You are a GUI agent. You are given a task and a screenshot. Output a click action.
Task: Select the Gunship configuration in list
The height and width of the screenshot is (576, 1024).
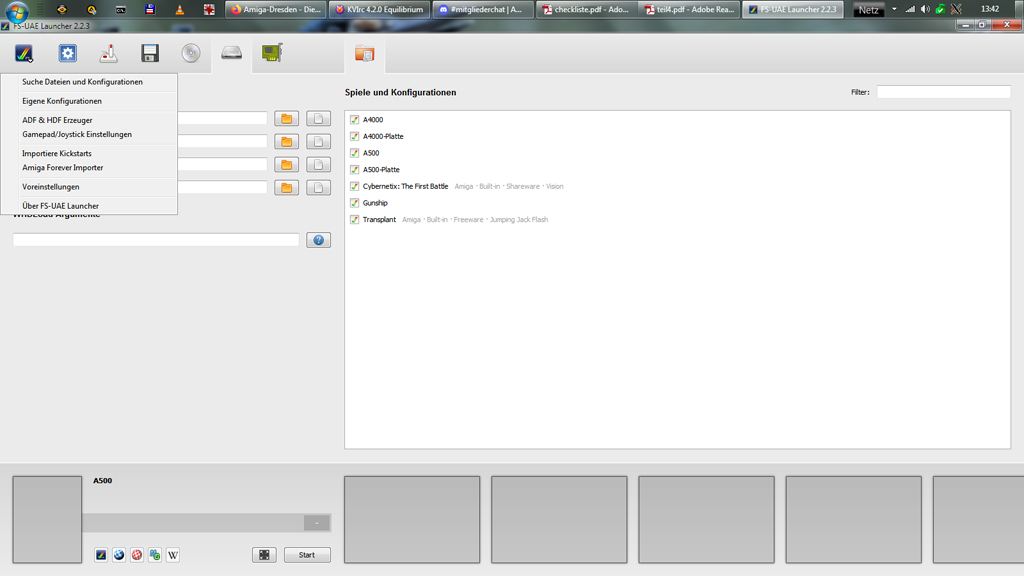[375, 203]
